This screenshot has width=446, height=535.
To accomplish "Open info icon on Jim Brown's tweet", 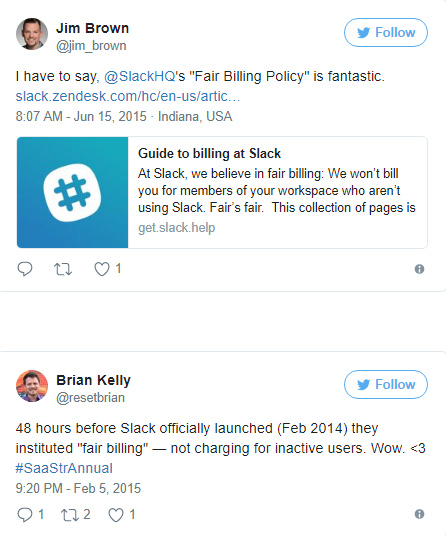I will (x=419, y=269).
